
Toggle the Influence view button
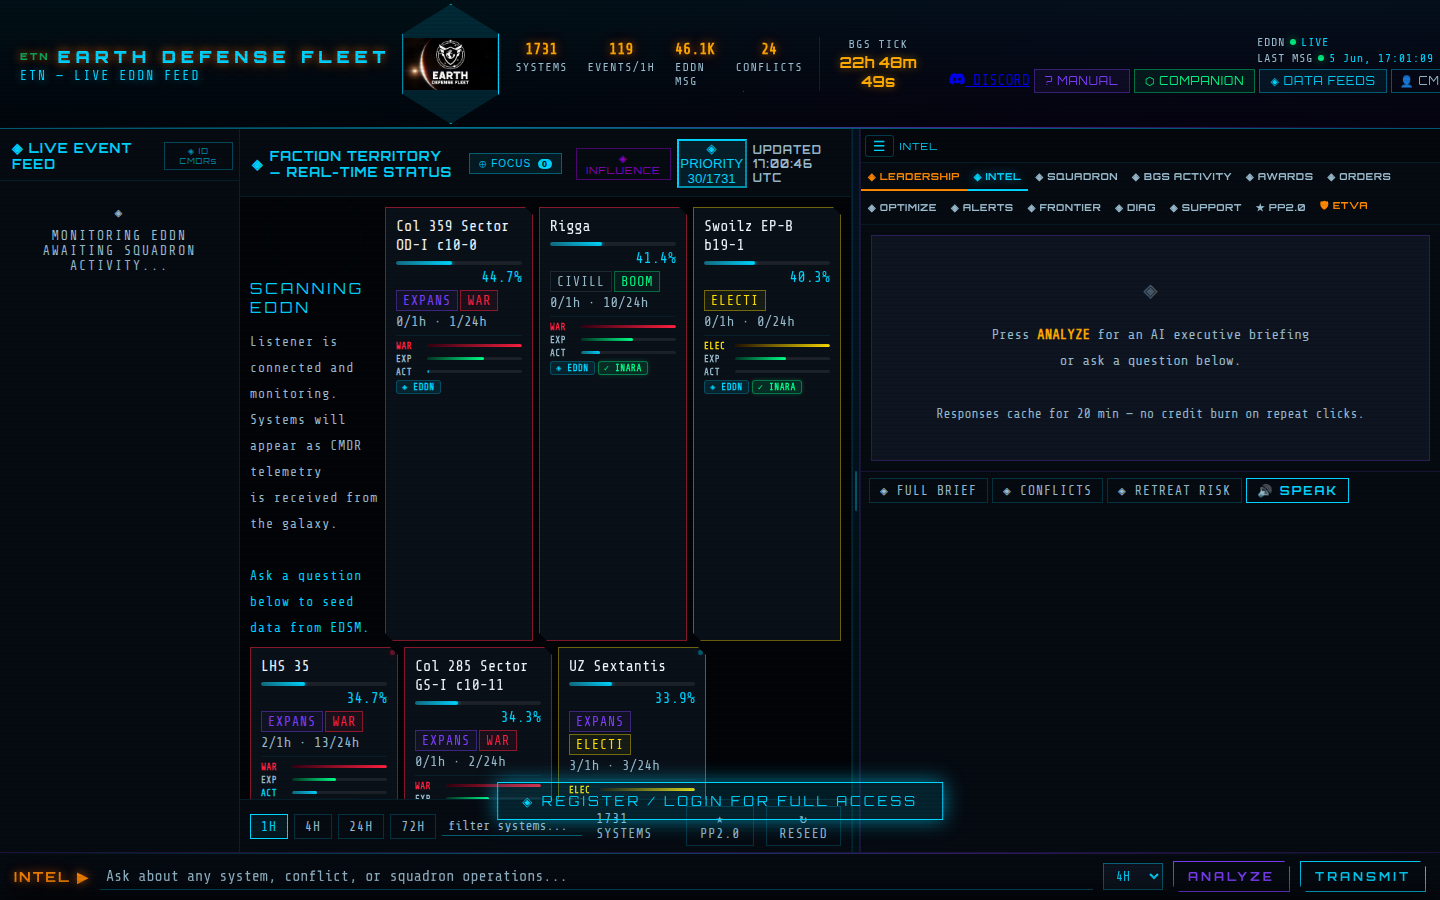point(623,164)
